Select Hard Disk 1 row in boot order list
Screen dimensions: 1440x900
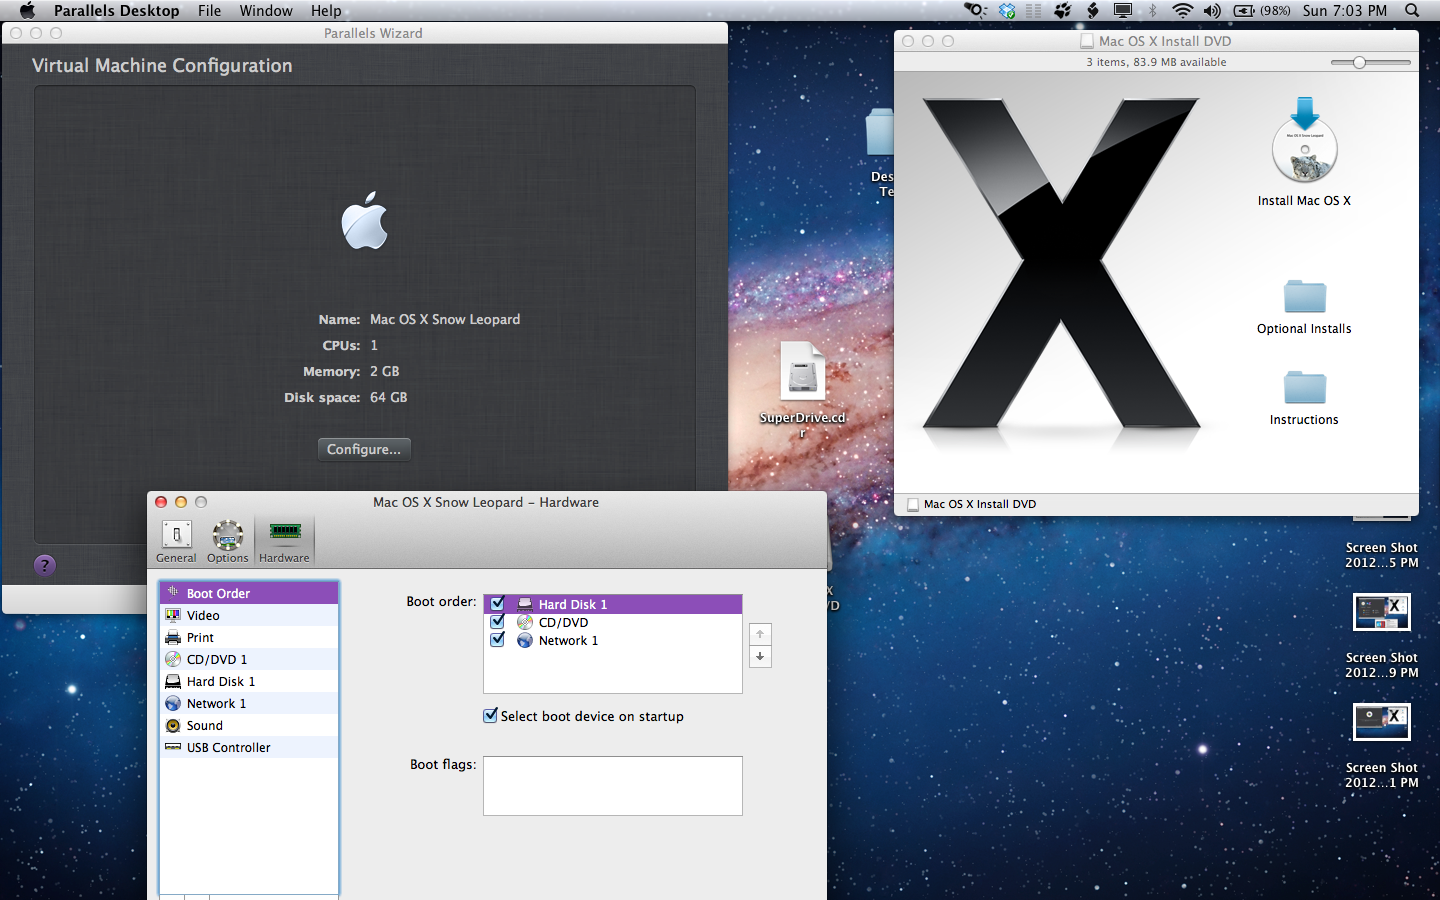pyautogui.click(x=613, y=604)
